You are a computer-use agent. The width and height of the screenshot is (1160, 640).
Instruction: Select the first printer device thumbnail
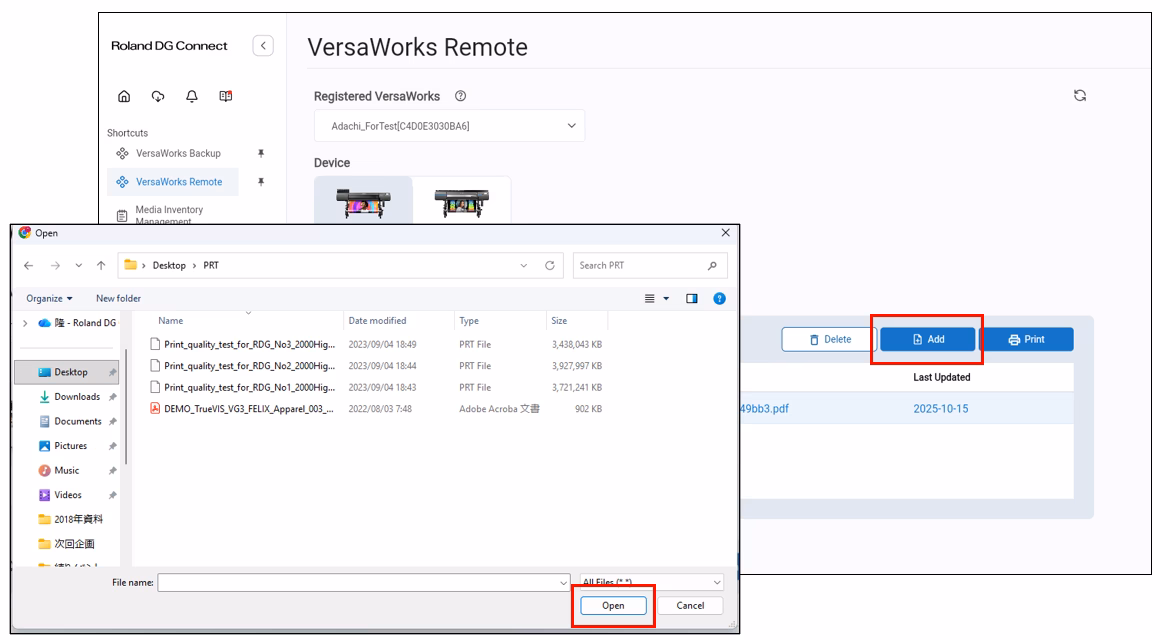pyautogui.click(x=363, y=200)
